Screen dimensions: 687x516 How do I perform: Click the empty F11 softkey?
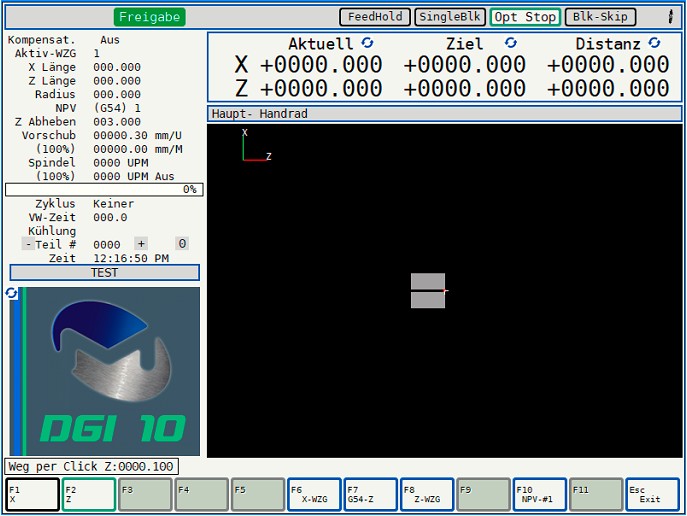coord(596,495)
